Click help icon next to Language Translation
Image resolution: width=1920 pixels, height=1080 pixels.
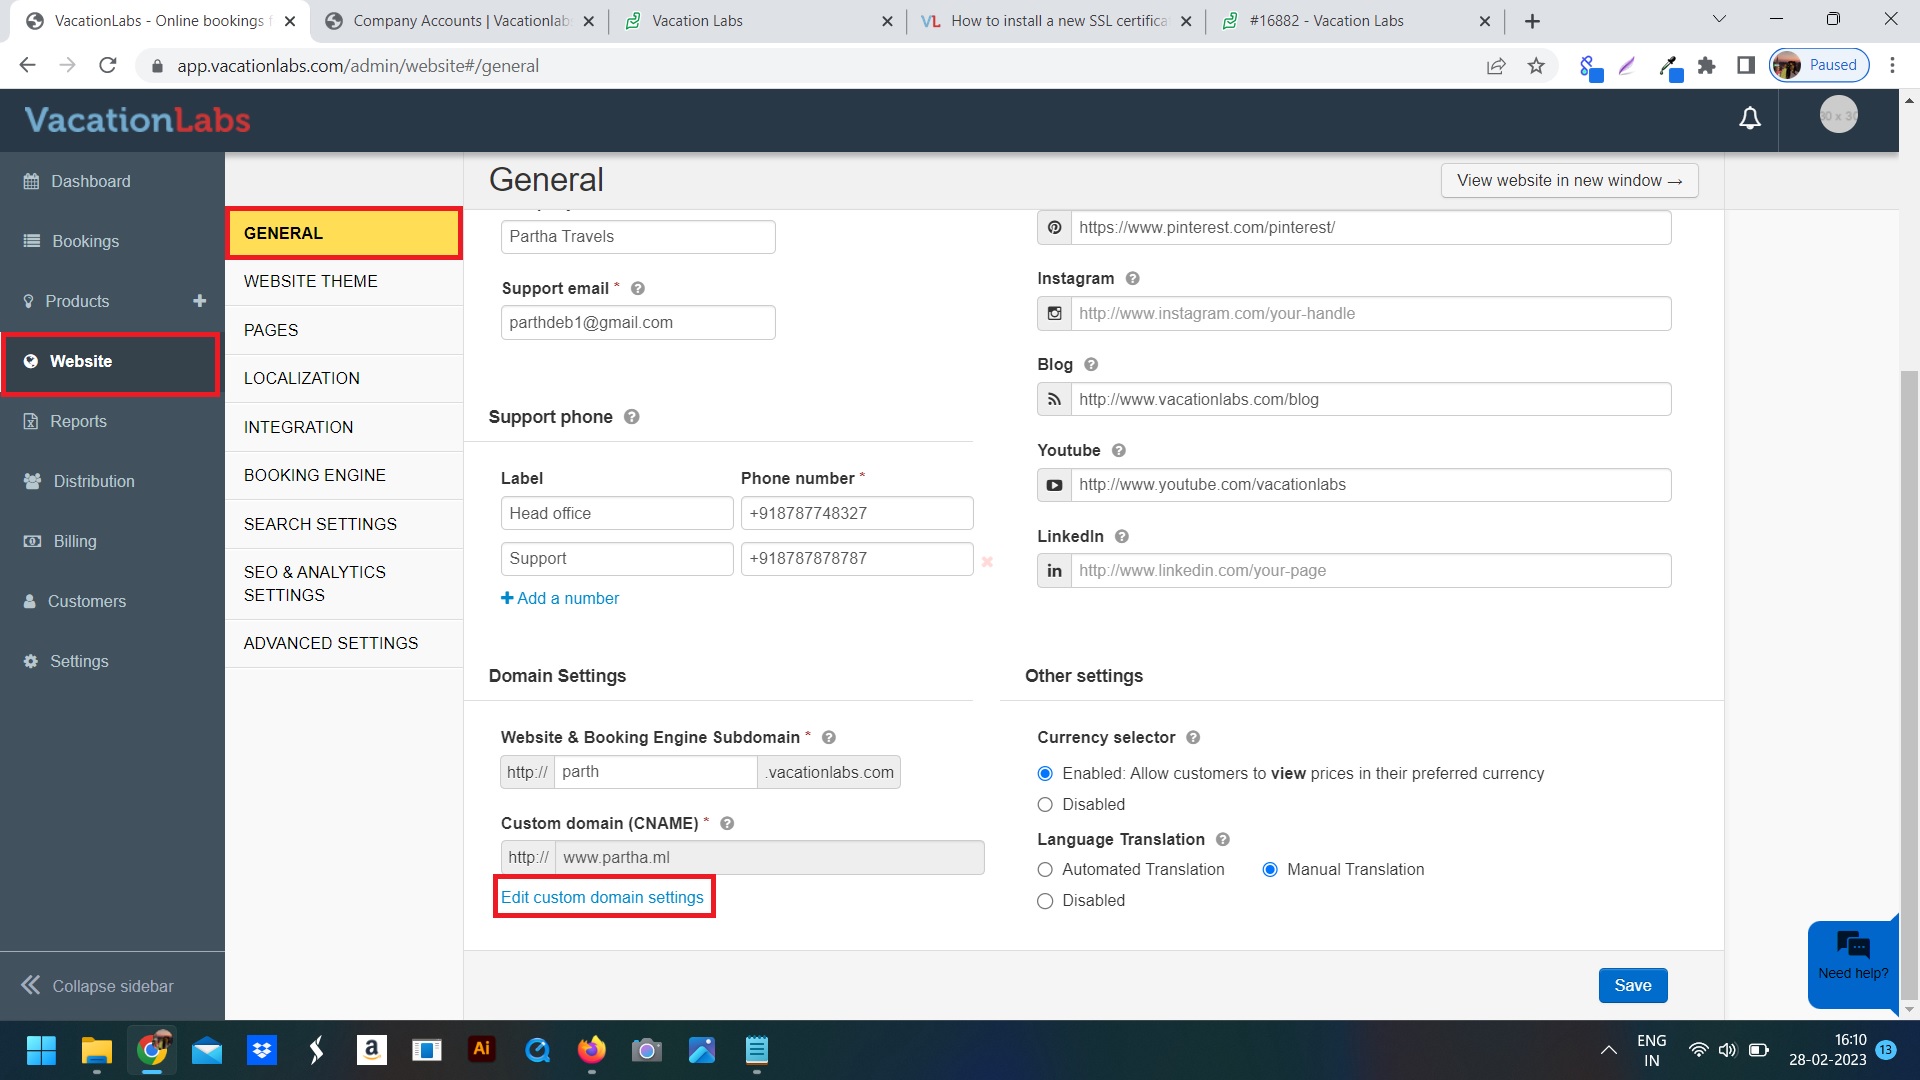1222,840
